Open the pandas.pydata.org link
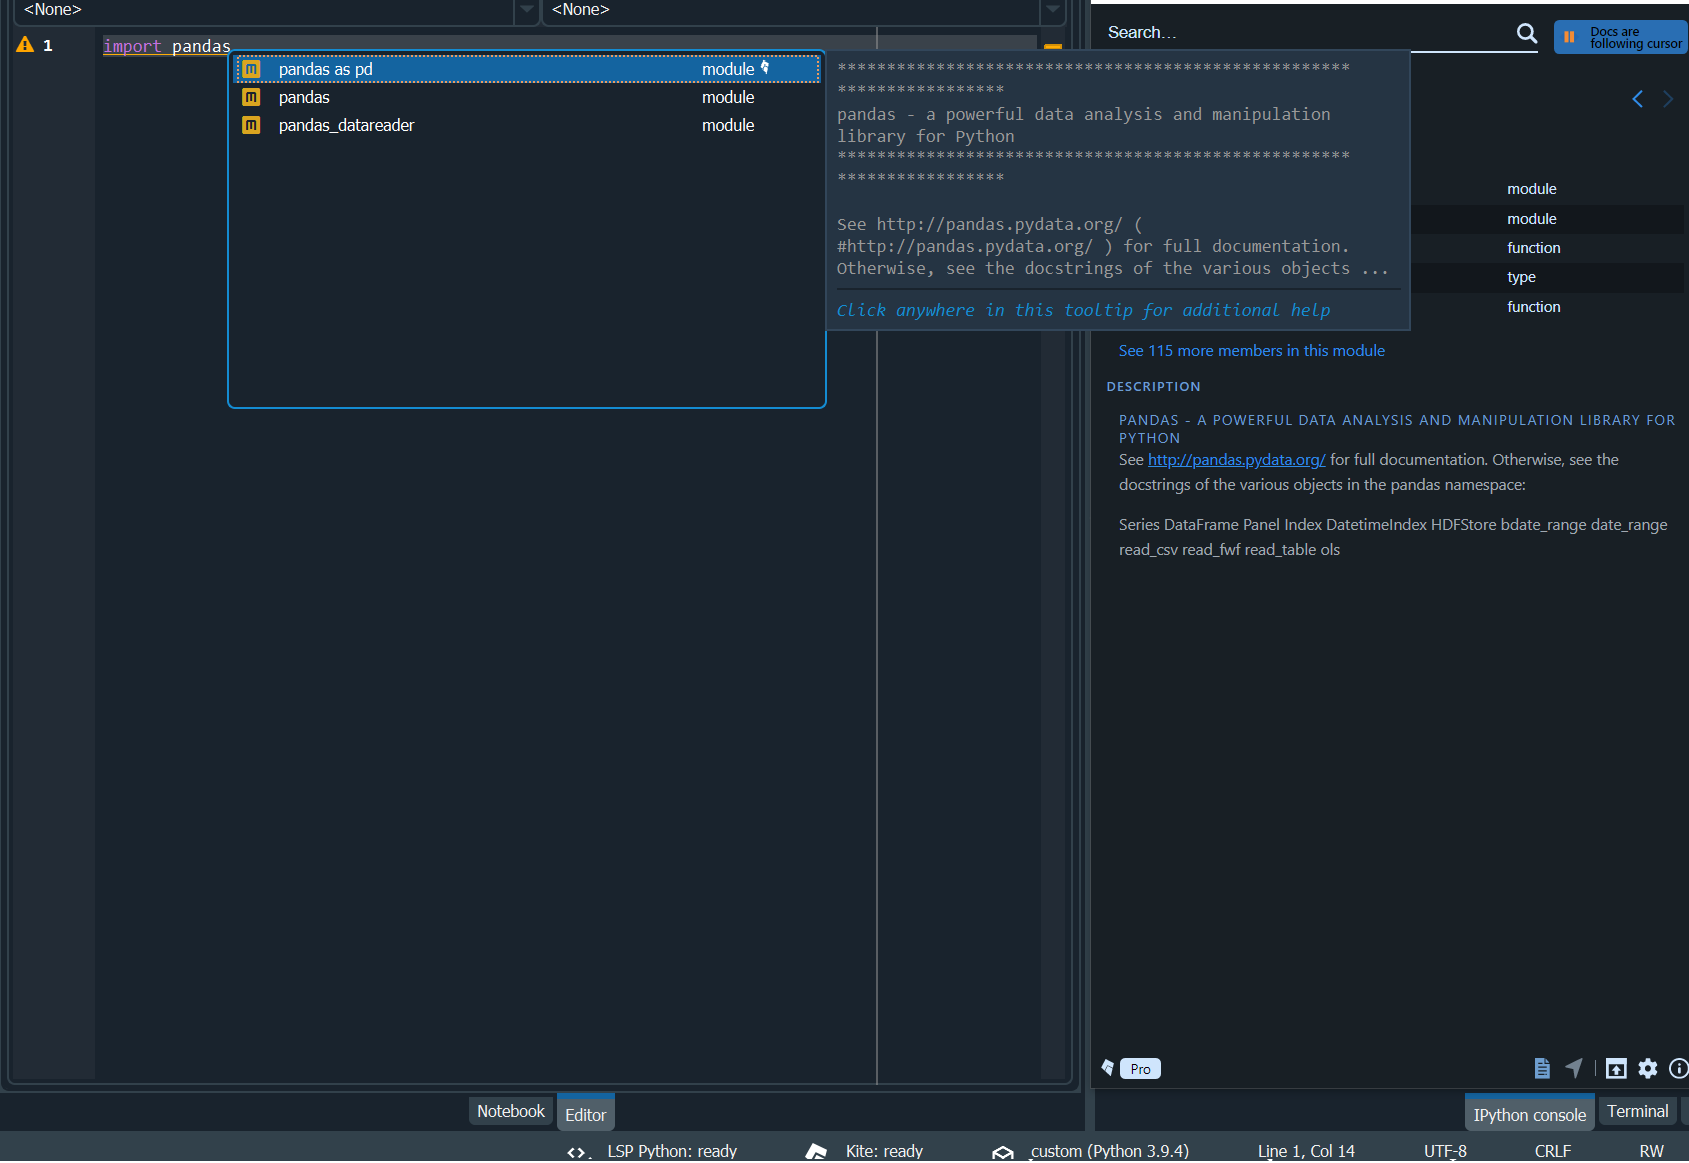The width and height of the screenshot is (1689, 1163). coord(1236,459)
